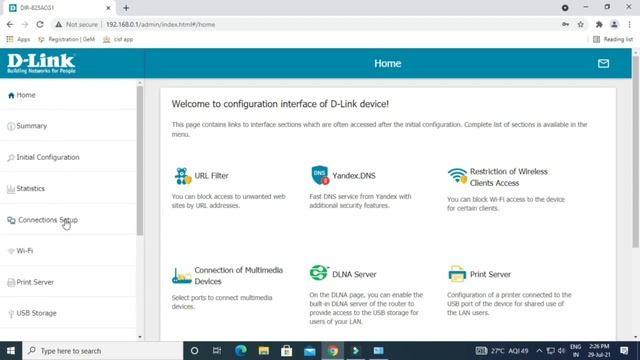Screen dimensions: 640x360
Task: Reload the page with the browser refresh button
Action: click(40, 24)
